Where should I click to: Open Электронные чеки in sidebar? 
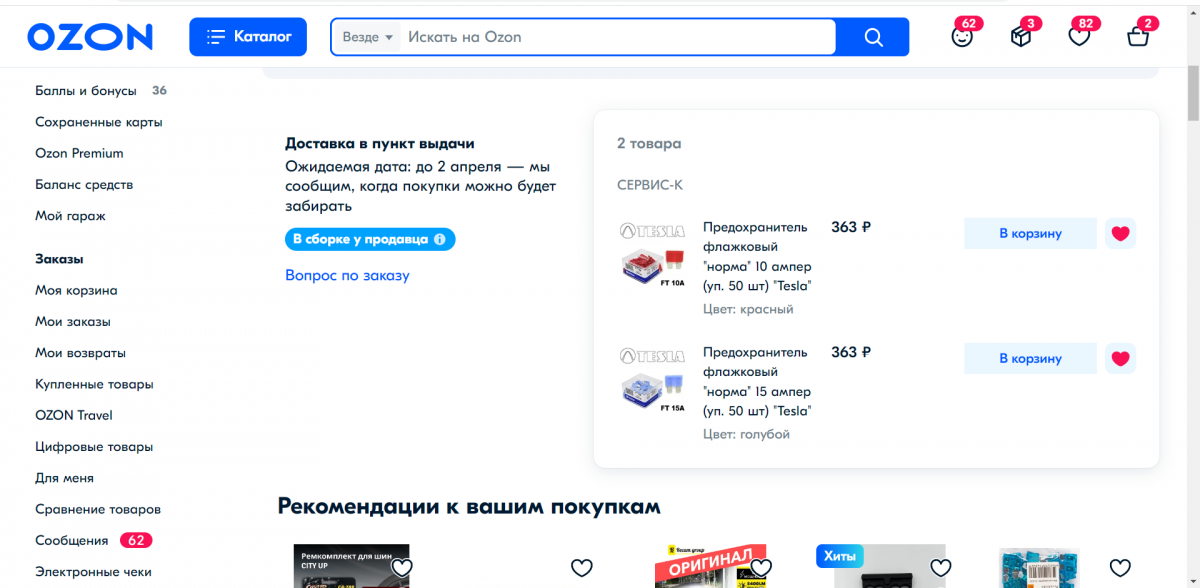coord(93,572)
